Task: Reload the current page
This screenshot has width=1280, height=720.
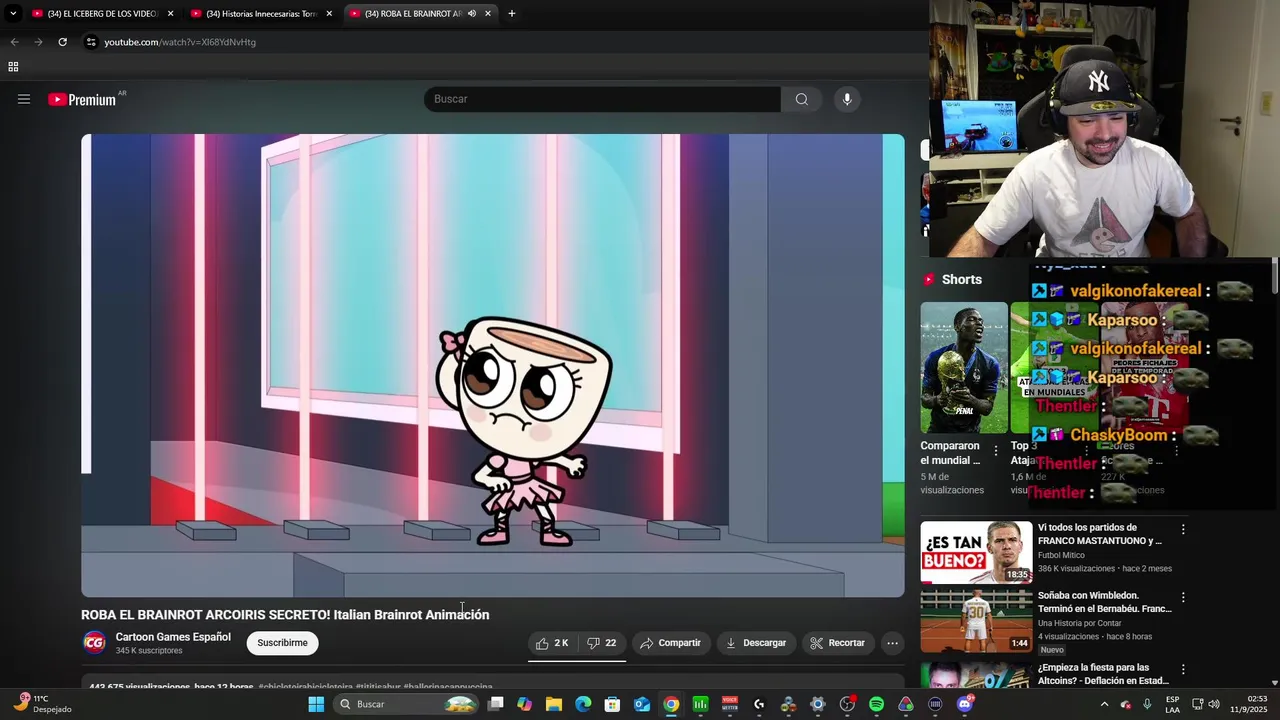Action: (x=62, y=42)
